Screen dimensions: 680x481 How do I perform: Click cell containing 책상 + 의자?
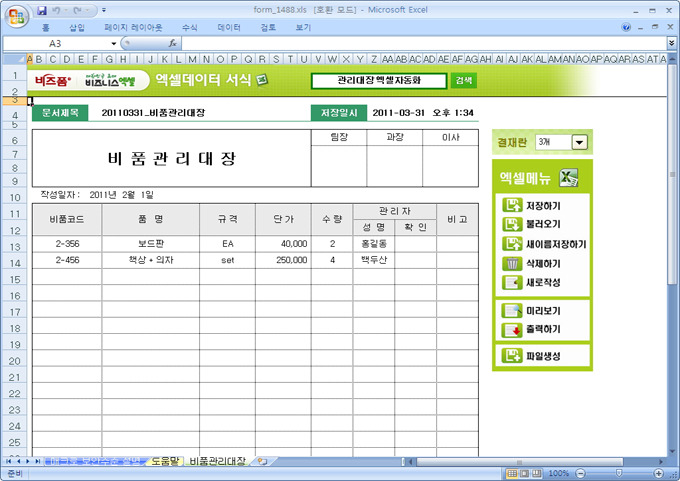[x=151, y=260]
